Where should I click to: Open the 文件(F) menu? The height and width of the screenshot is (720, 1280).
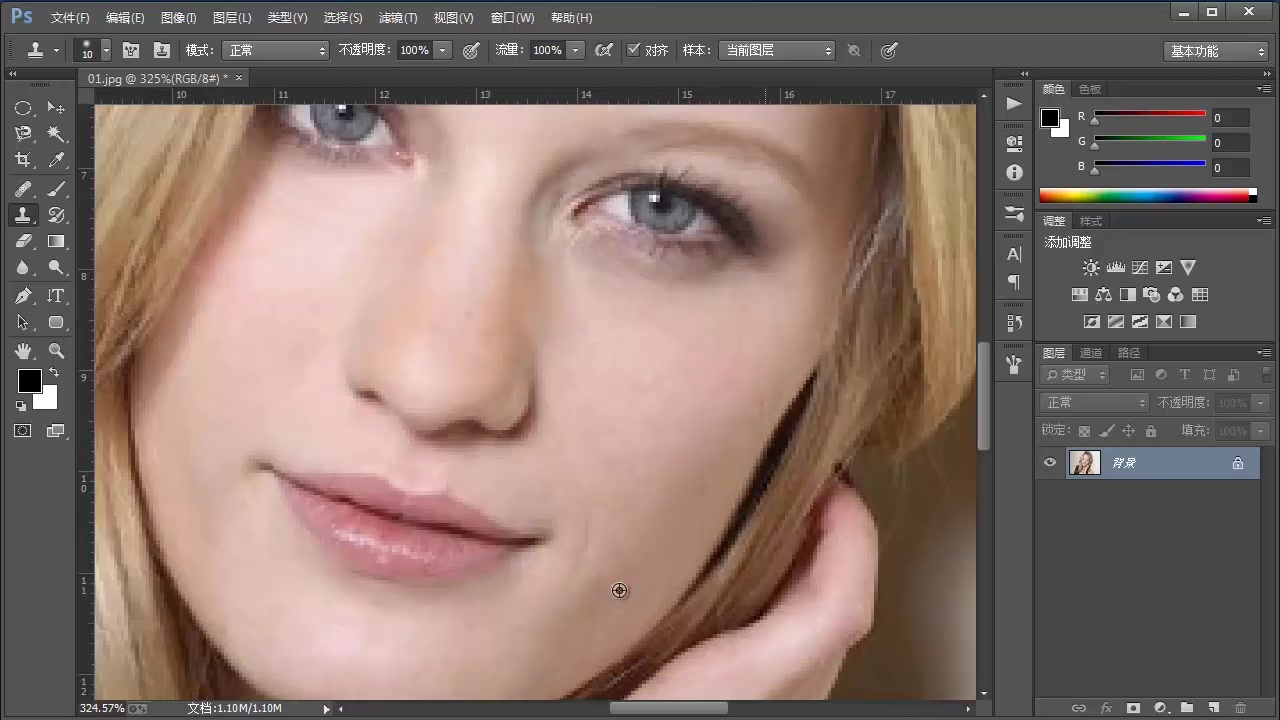point(70,18)
